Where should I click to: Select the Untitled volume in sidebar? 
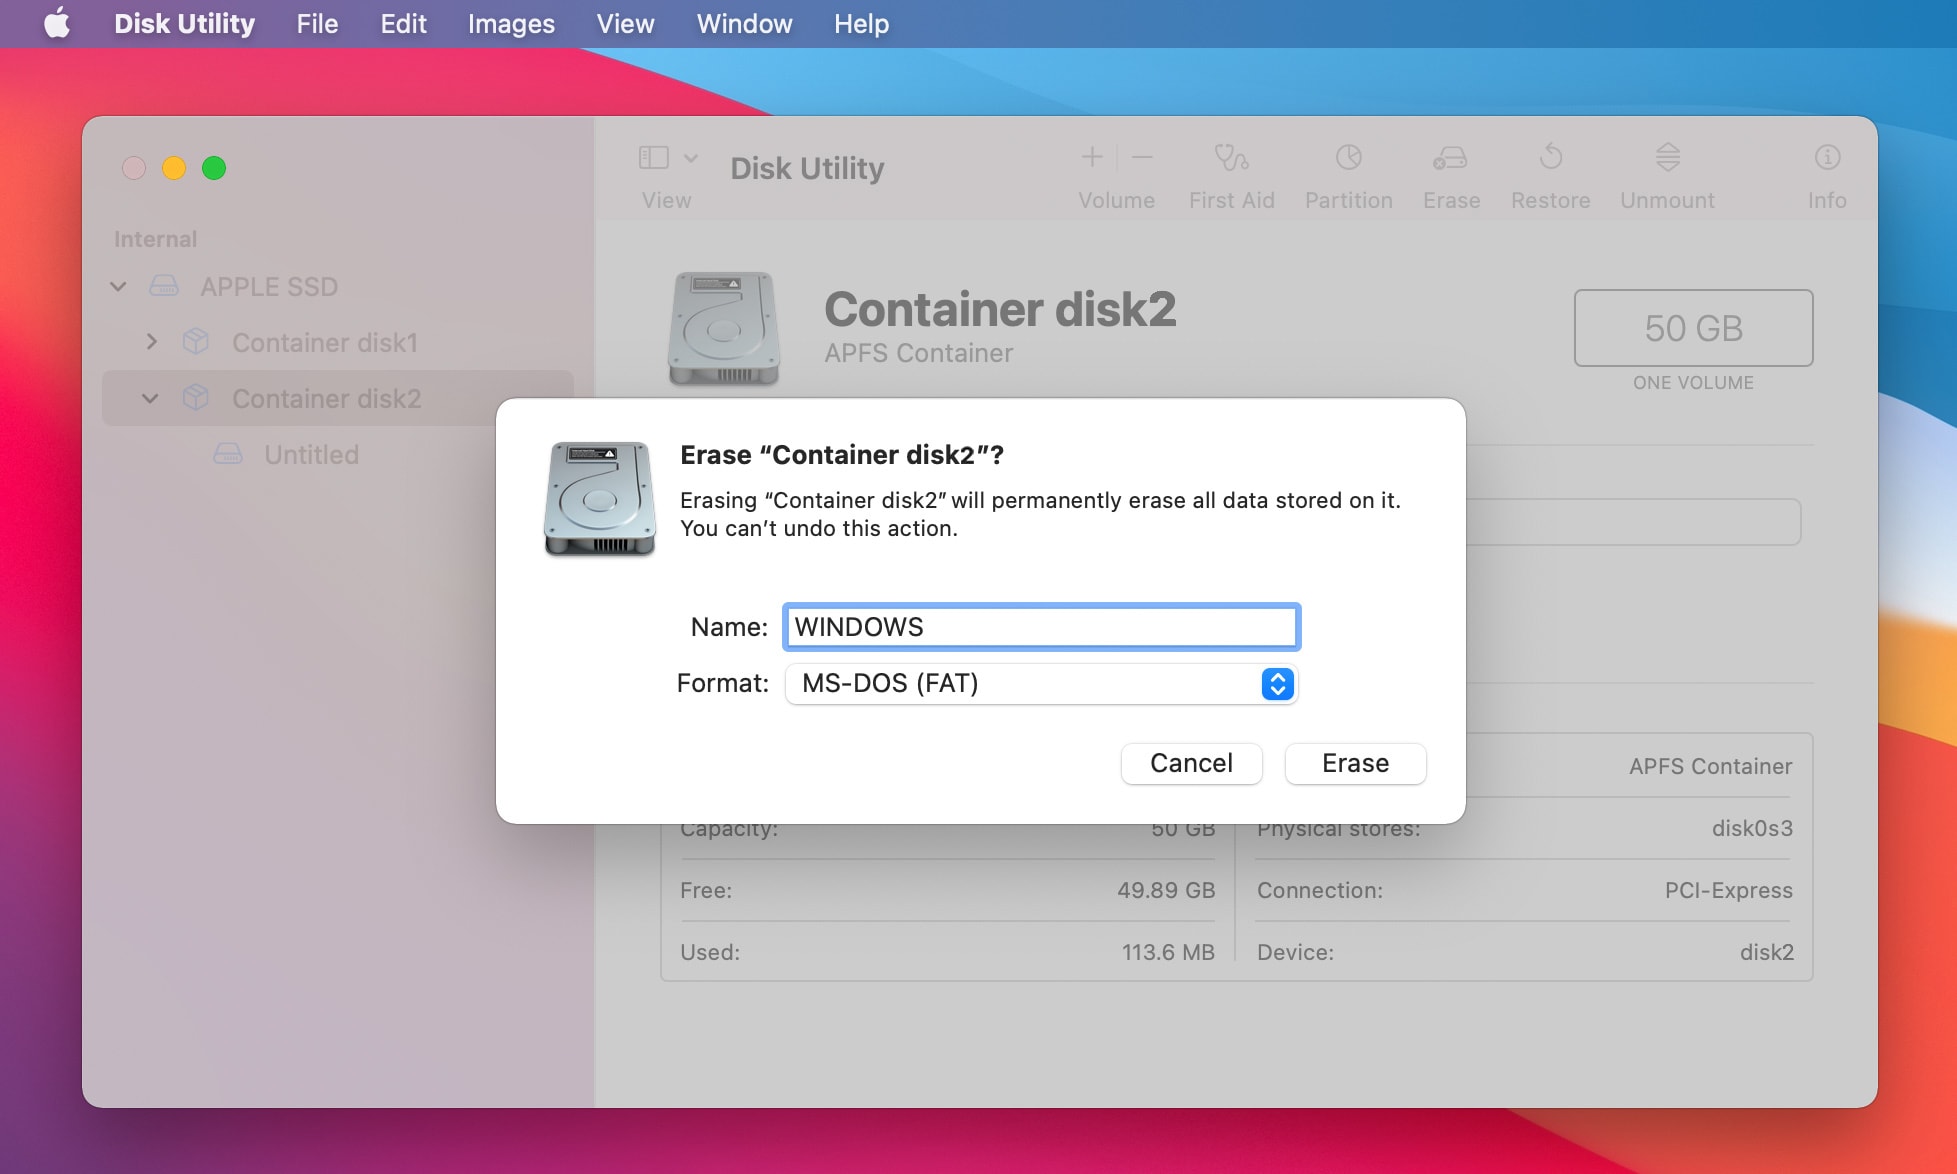point(310,455)
